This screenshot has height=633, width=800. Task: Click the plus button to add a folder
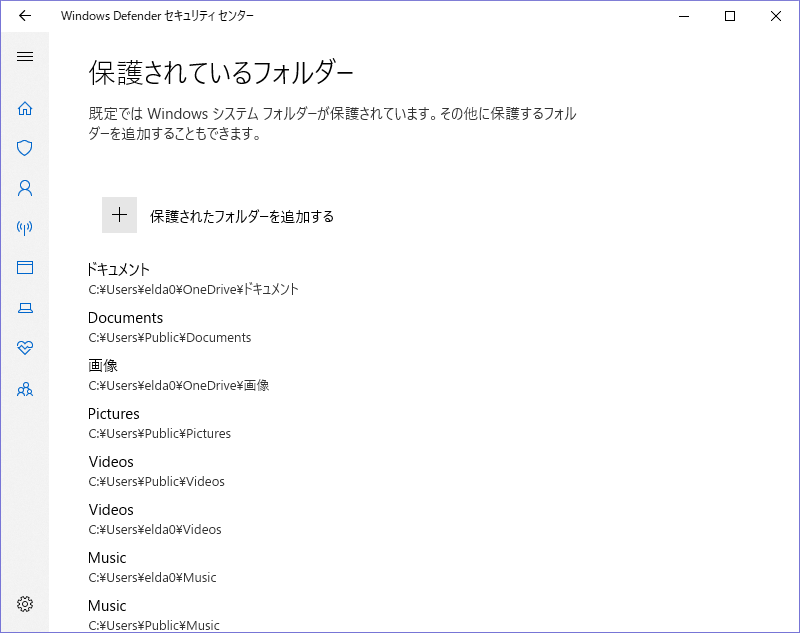coord(119,215)
